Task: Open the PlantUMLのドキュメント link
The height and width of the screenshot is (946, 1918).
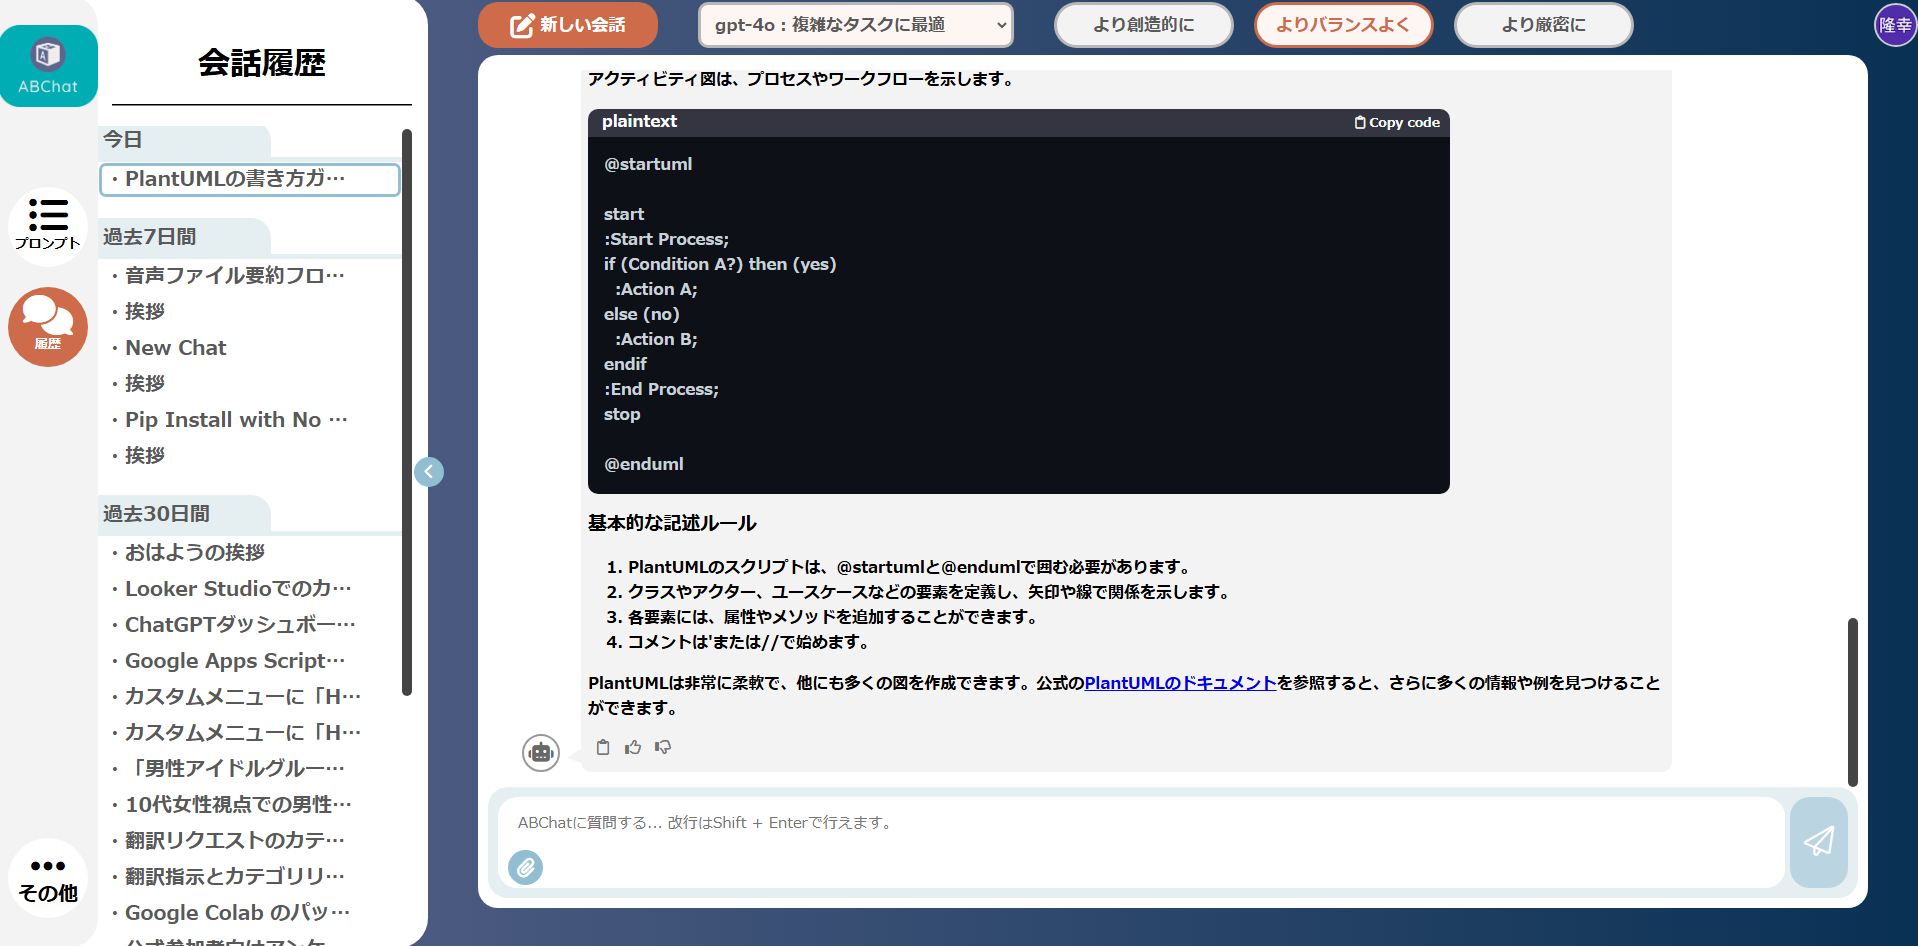Action: 1180,683
